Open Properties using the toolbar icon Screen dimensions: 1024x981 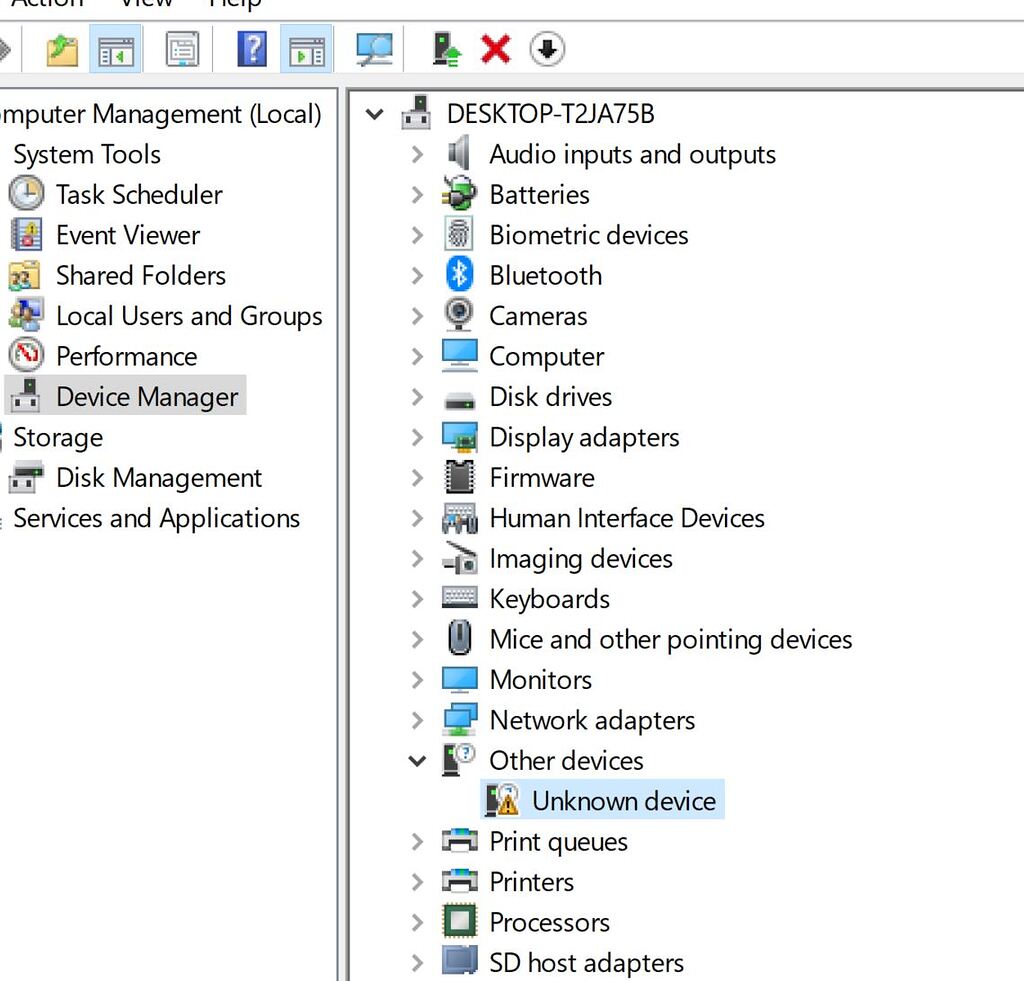183,47
